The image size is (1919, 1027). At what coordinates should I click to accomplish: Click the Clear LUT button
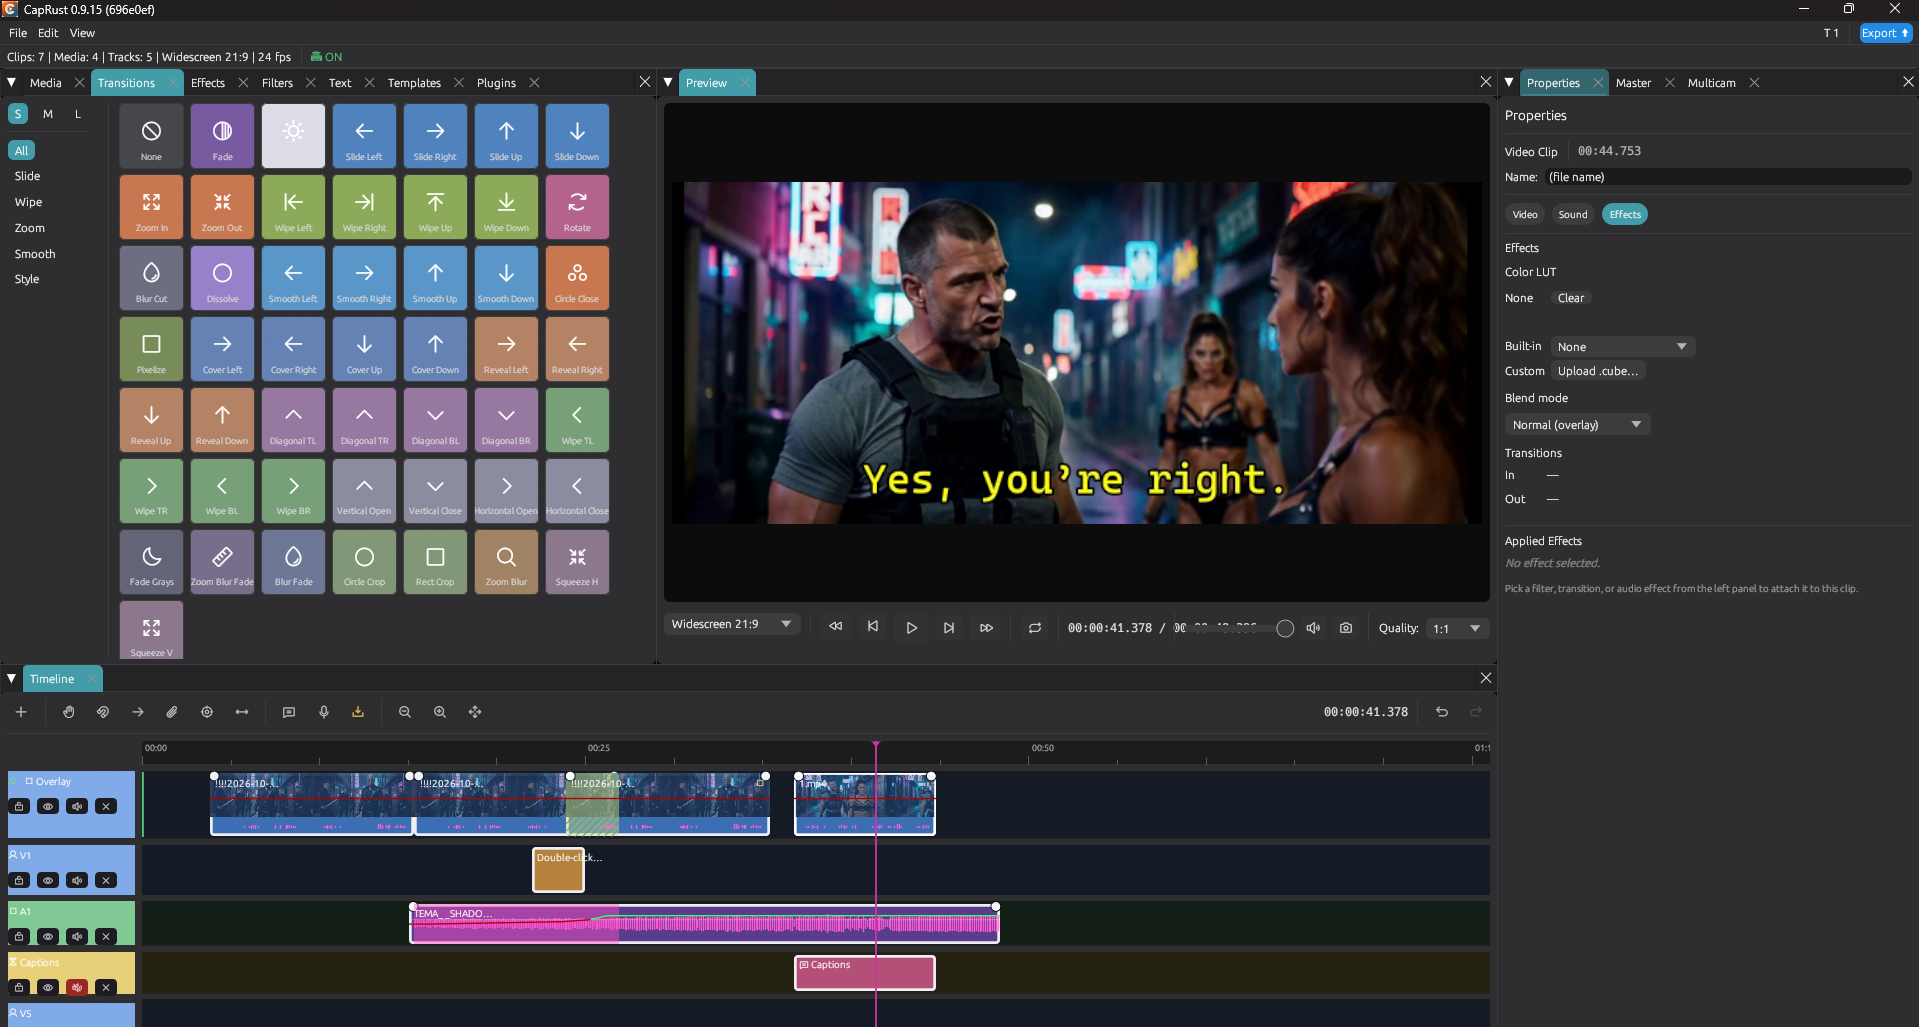[x=1570, y=298]
